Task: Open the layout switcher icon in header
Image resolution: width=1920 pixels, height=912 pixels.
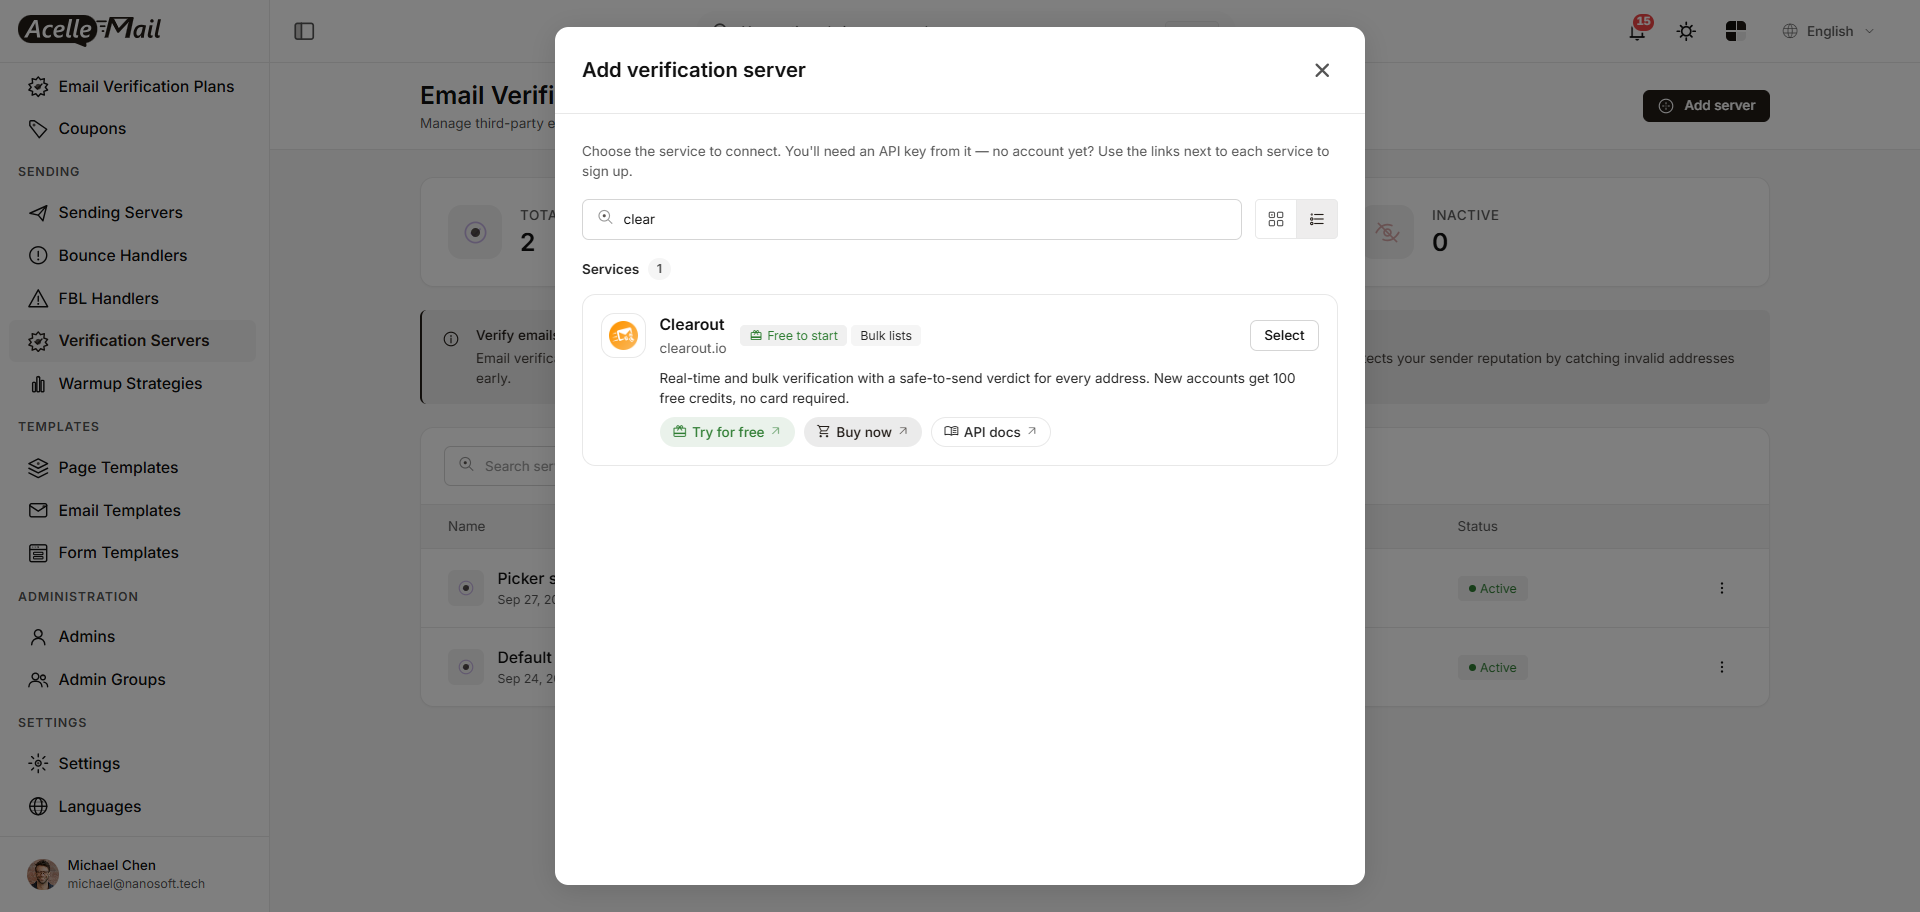Action: tap(1735, 31)
